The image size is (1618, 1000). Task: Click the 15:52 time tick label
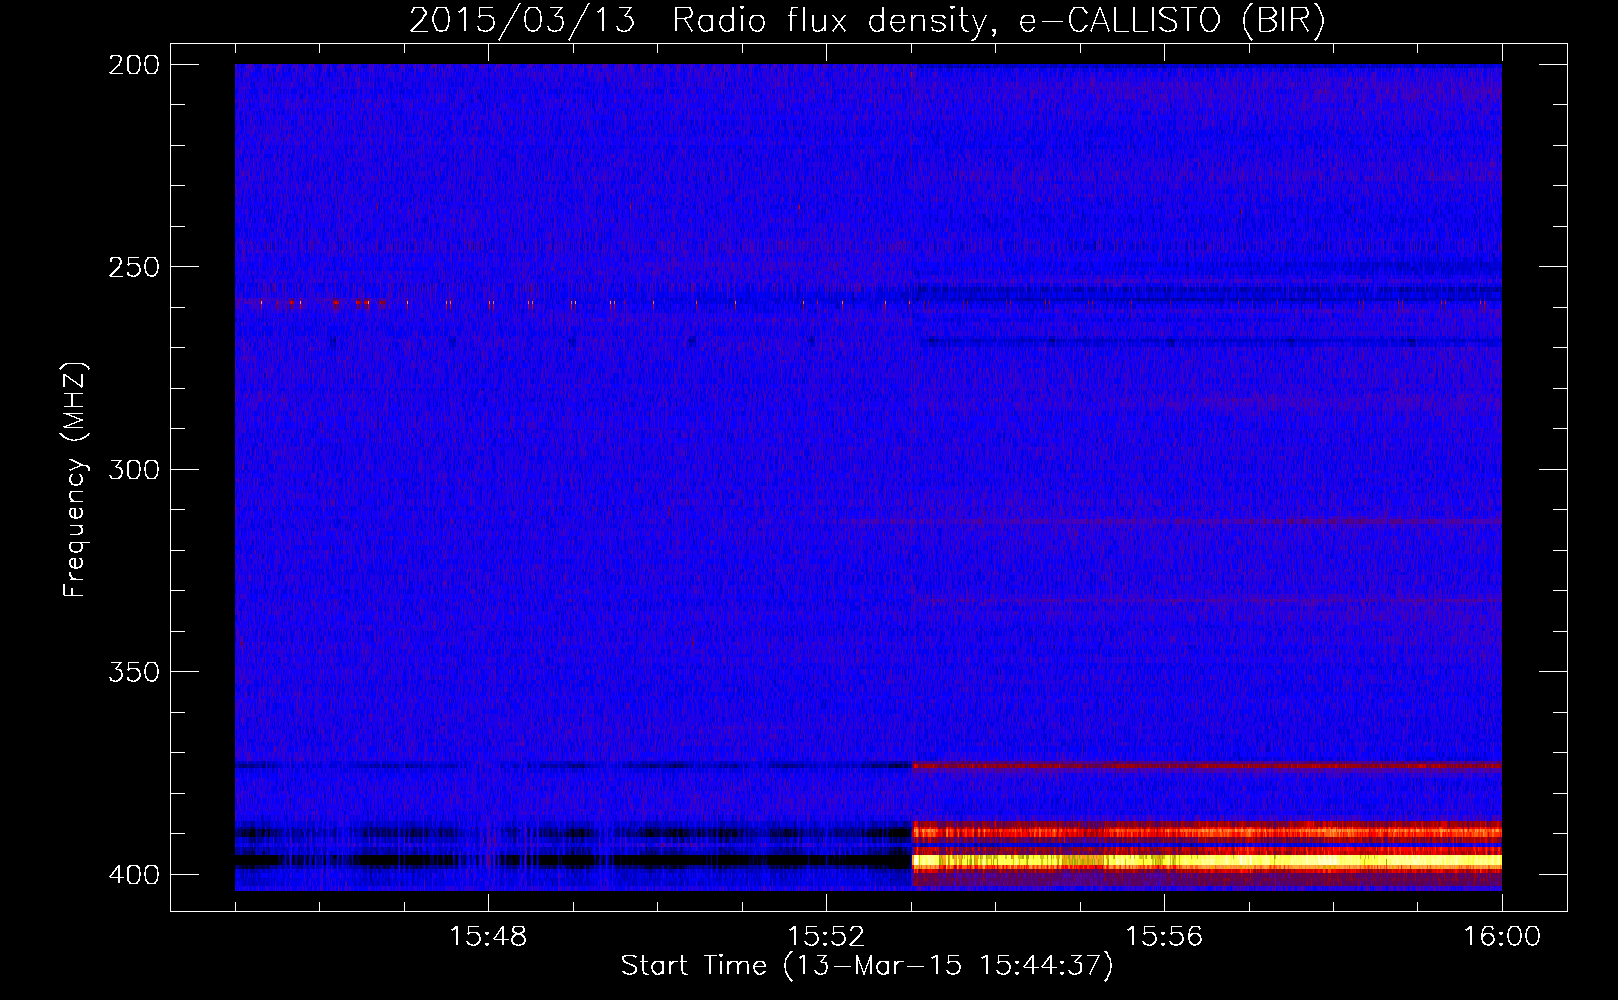(826, 936)
